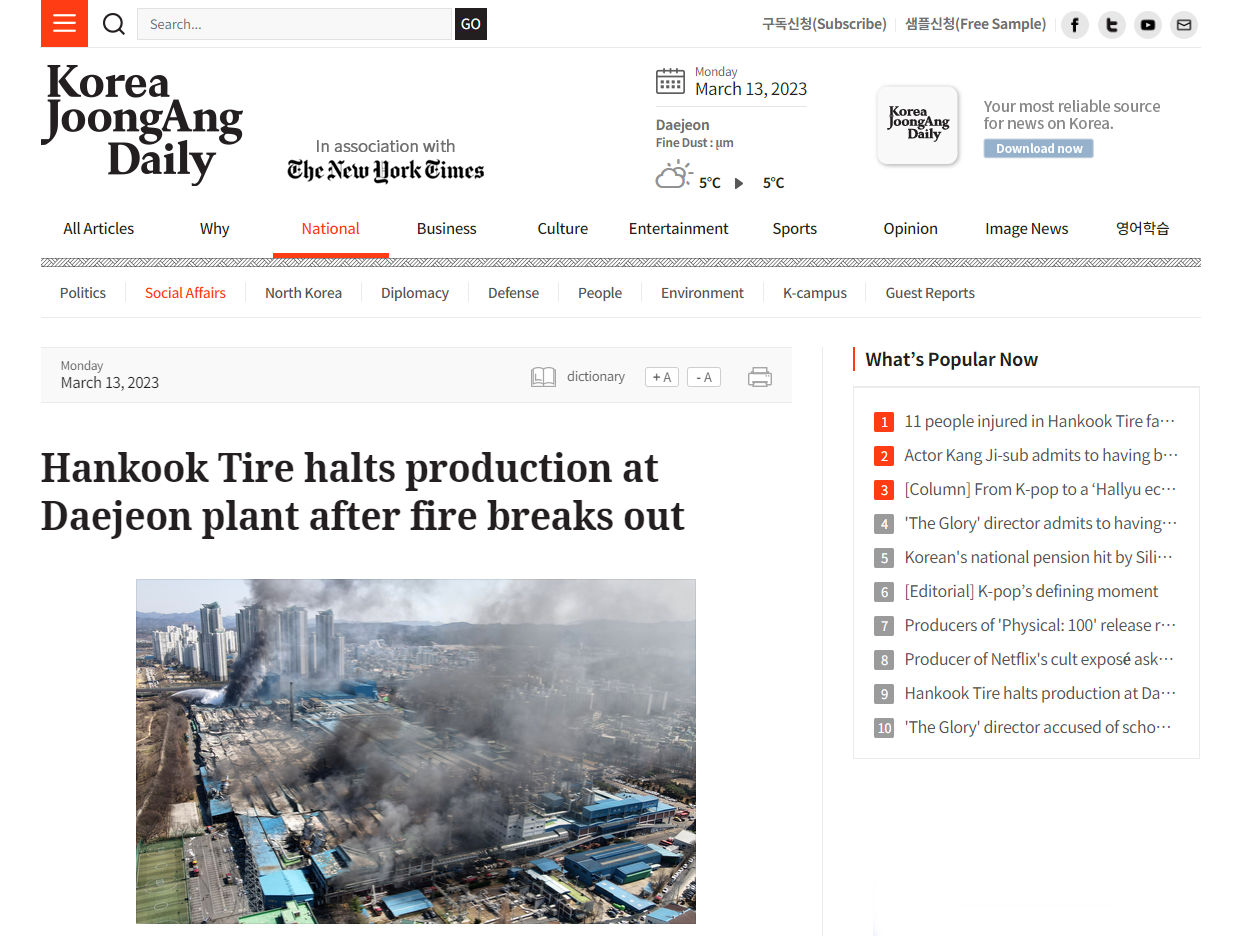Go home via Korea JoongAng Daily logo
The height and width of the screenshot is (936, 1245).
click(x=142, y=123)
